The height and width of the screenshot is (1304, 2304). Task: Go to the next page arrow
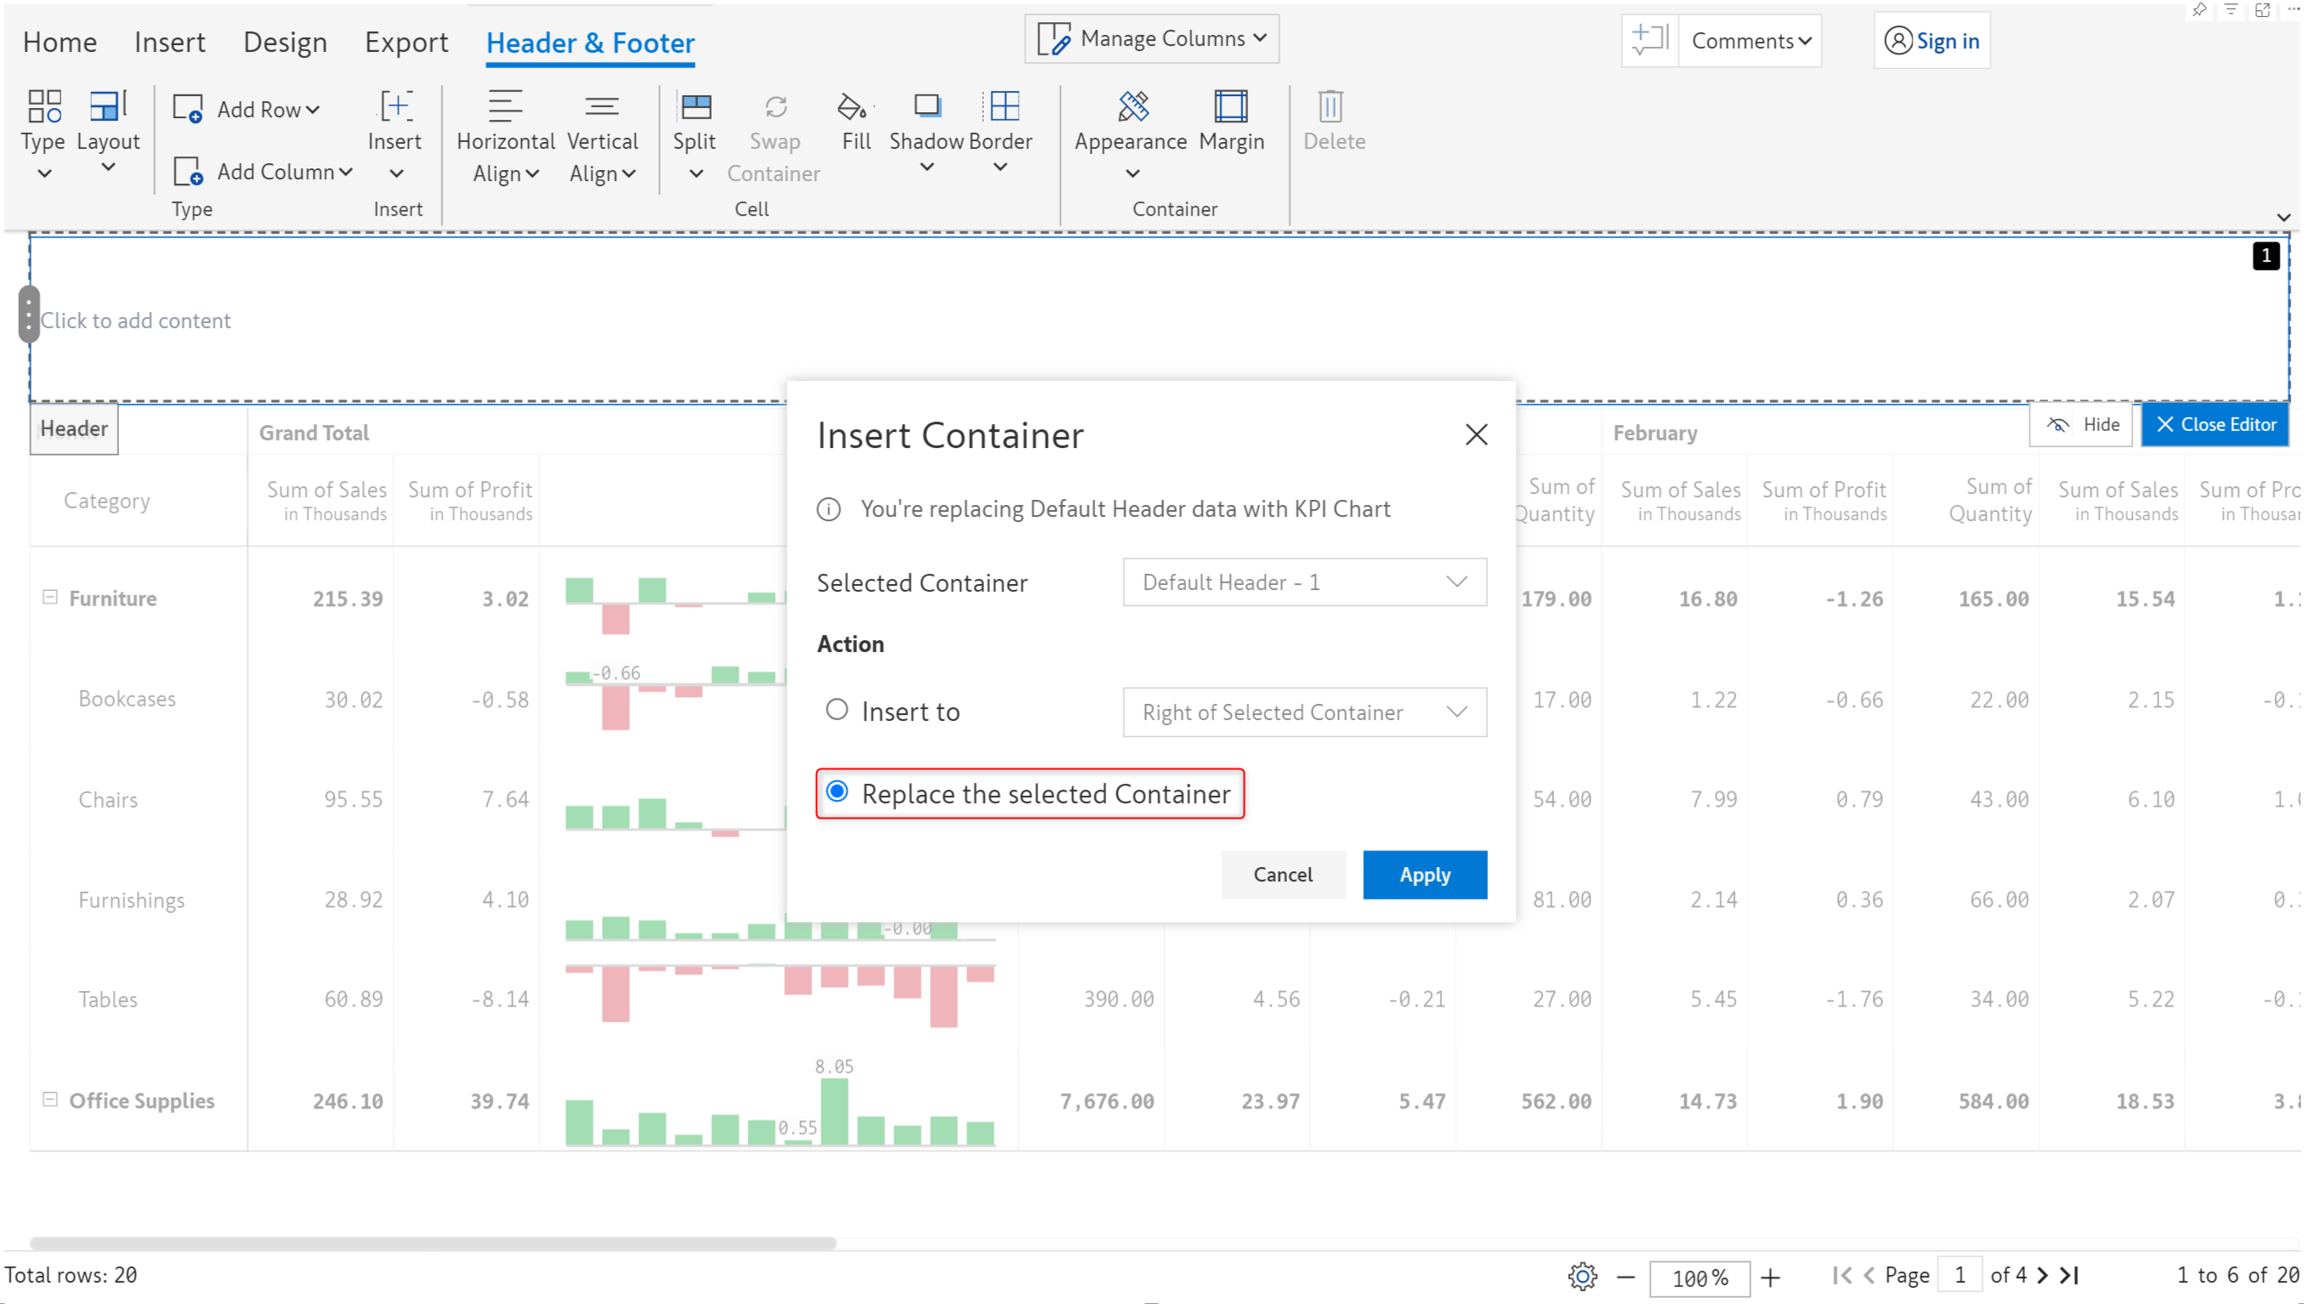tap(2042, 1275)
